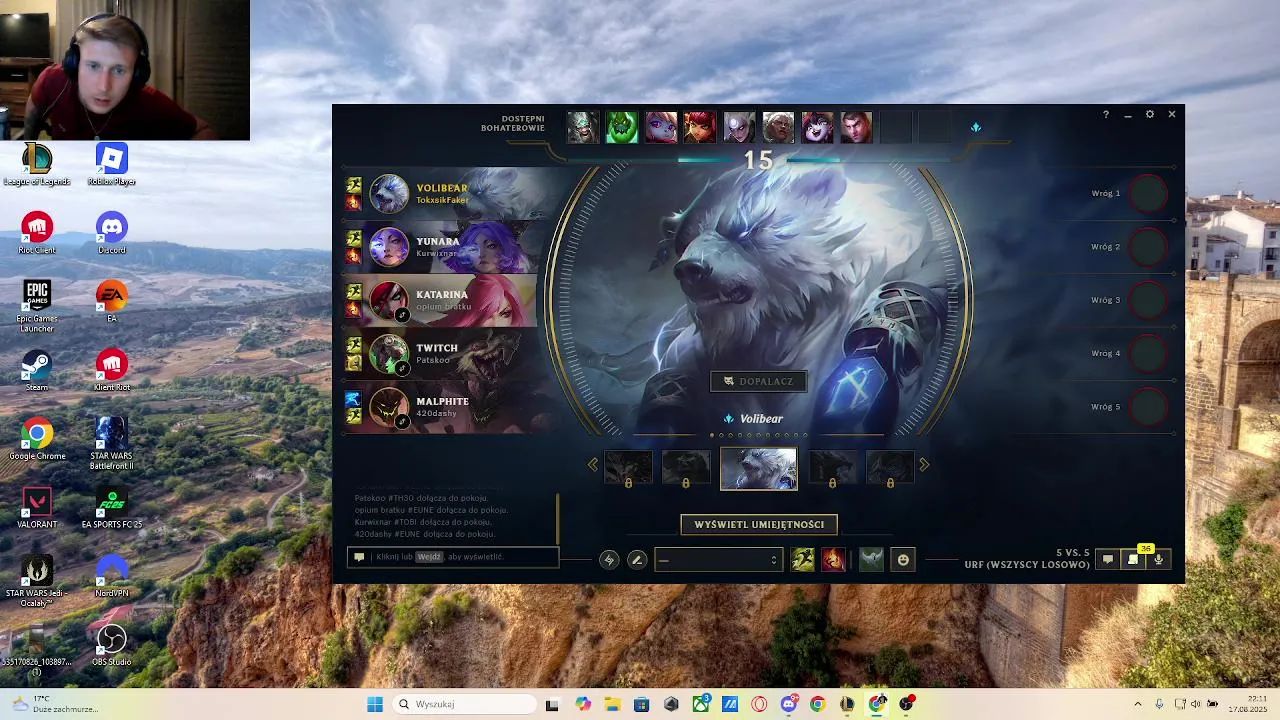Open Windows Start menu
The height and width of the screenshot is (720, 1280).
[375, 704]
